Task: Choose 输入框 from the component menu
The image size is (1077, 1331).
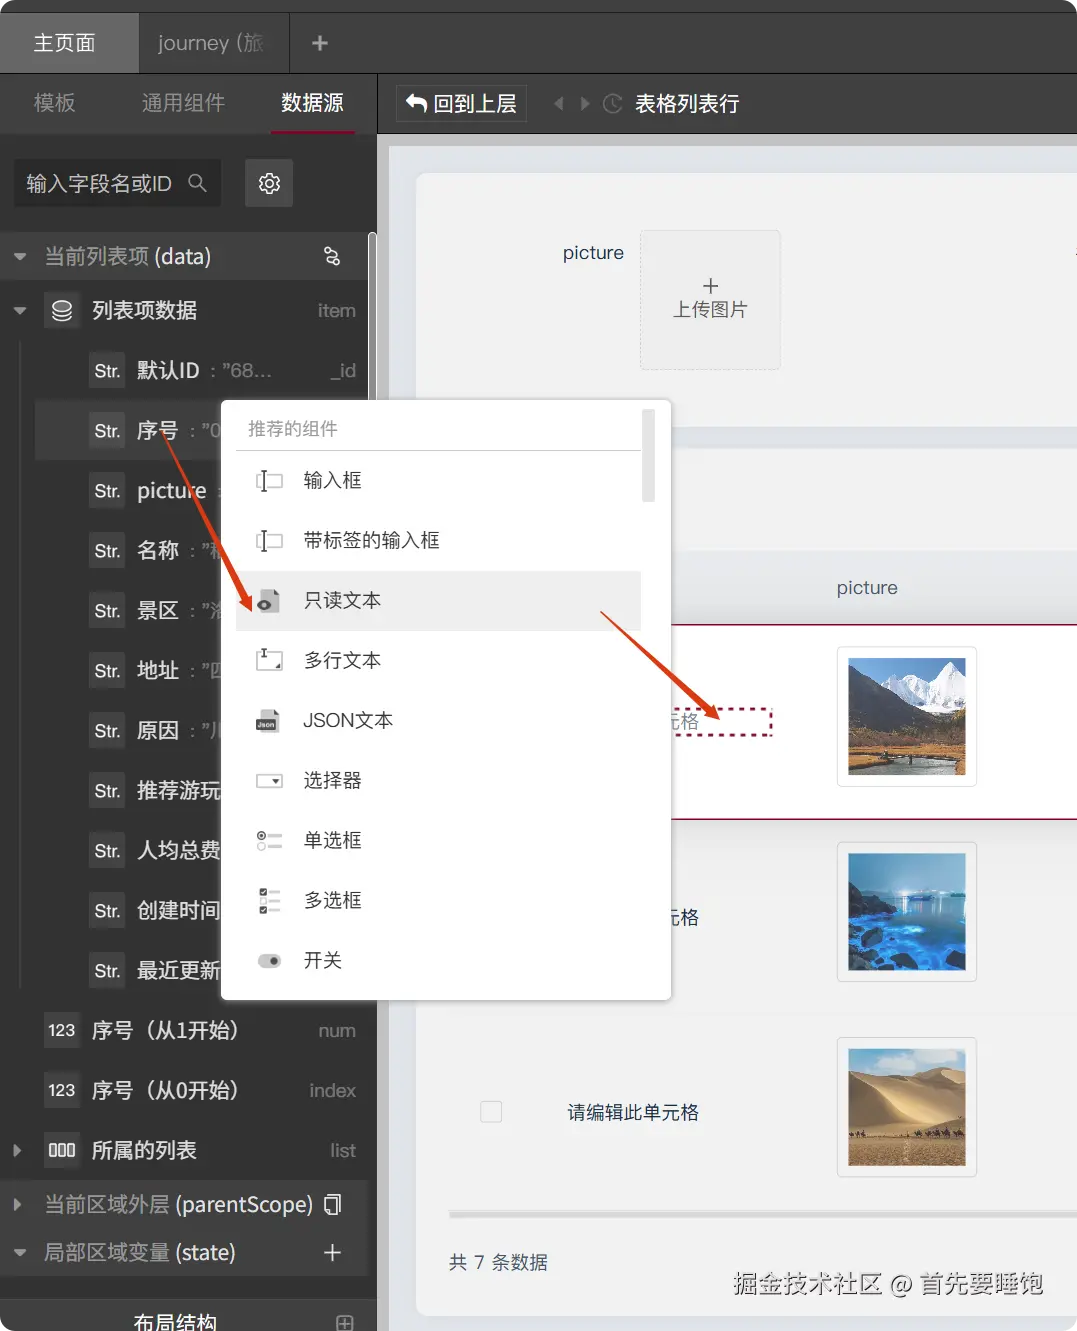Action: click(438, 480)
